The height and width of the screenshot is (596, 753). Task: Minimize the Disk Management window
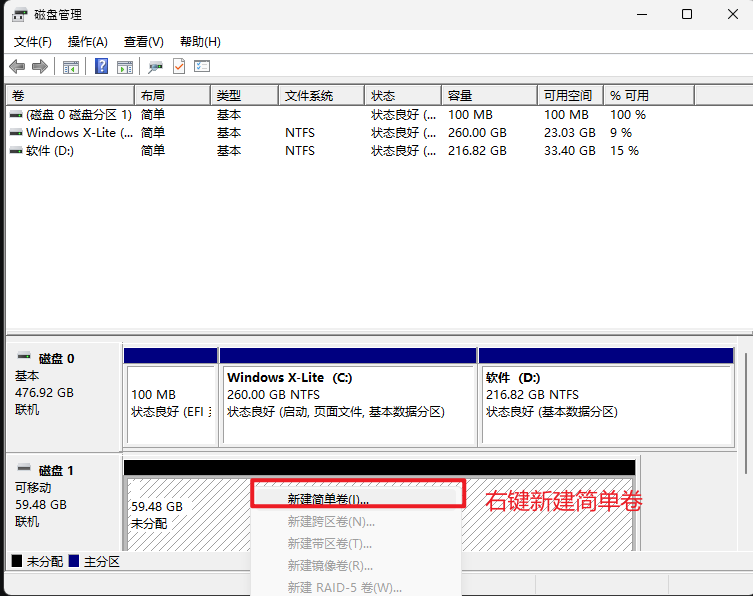tap(642, 14)
